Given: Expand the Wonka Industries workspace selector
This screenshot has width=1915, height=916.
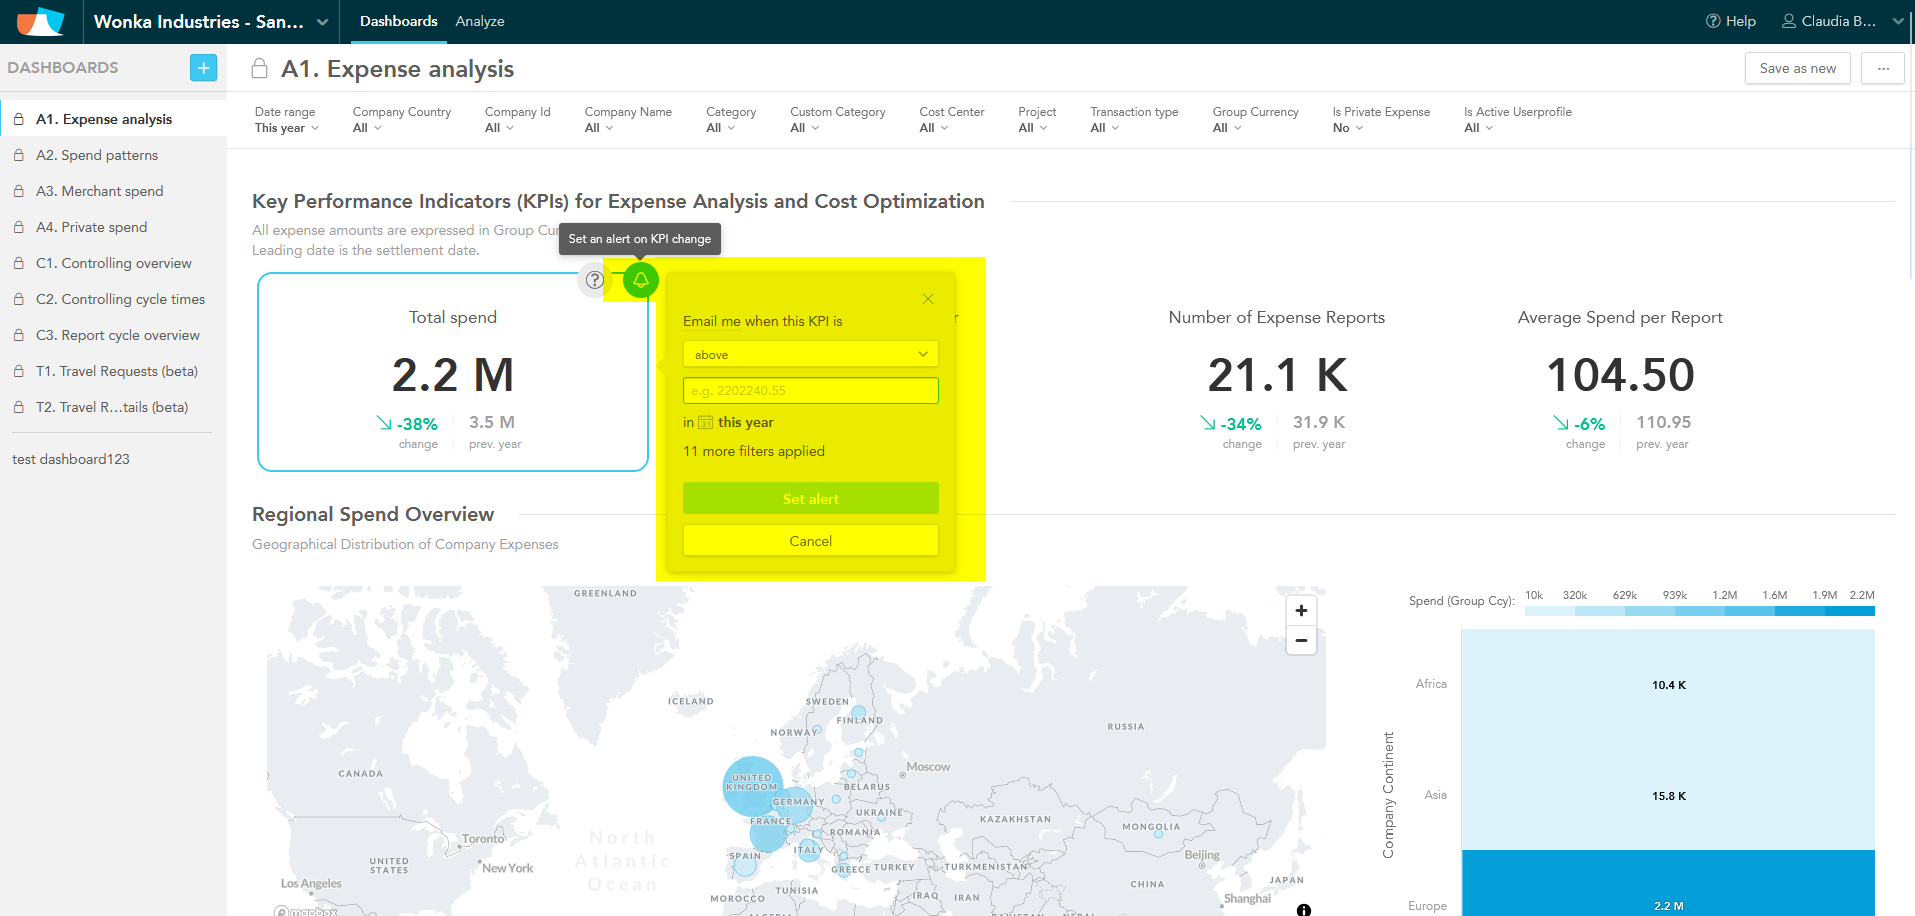Looking at the screenshot, I should (x=210, y=22).
